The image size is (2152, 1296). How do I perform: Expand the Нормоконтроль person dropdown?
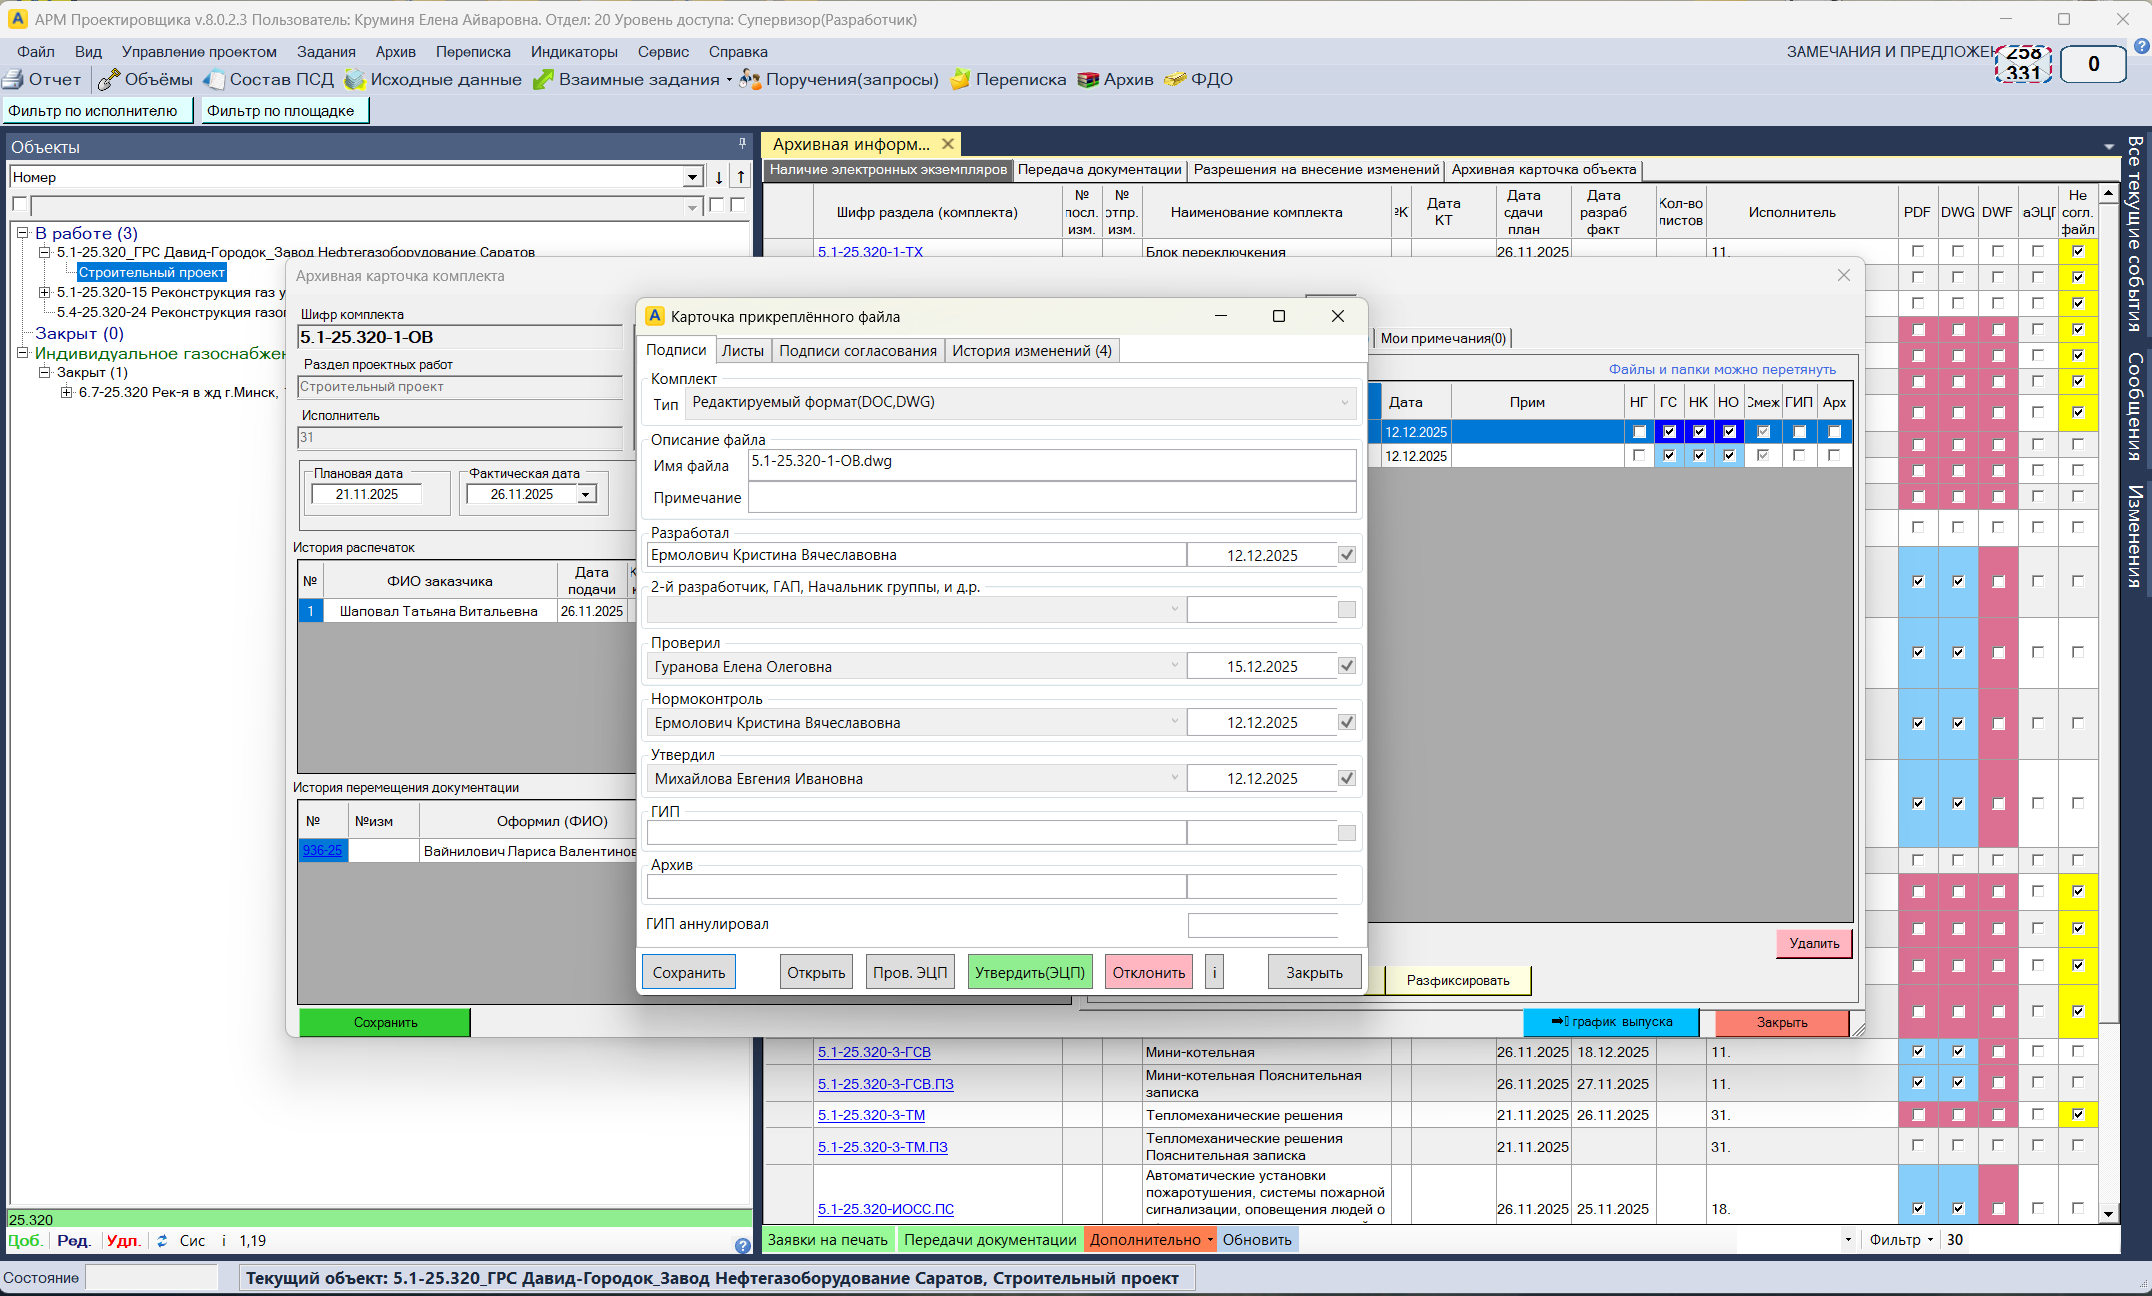1174,722
